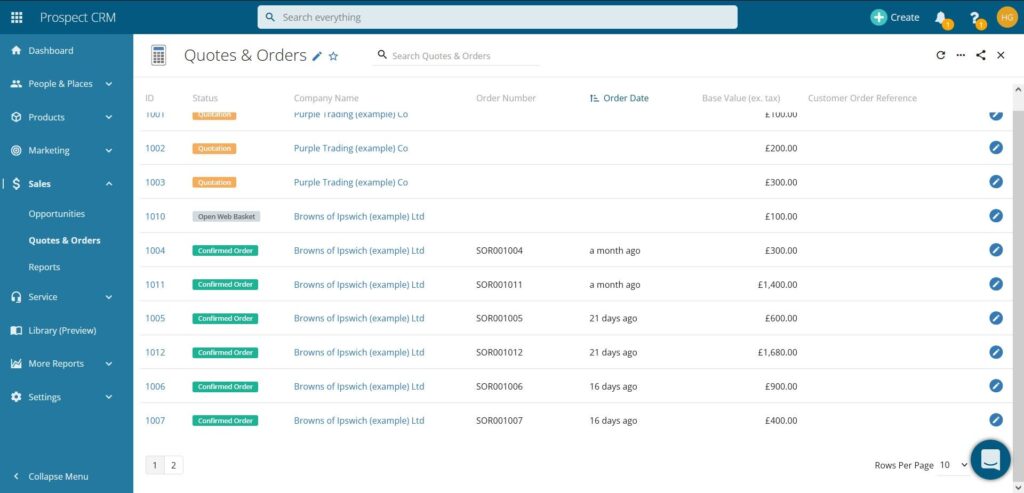Open order ID 1010 link
This screenshot has width=1024, height=493.
(x=155, y=216)
